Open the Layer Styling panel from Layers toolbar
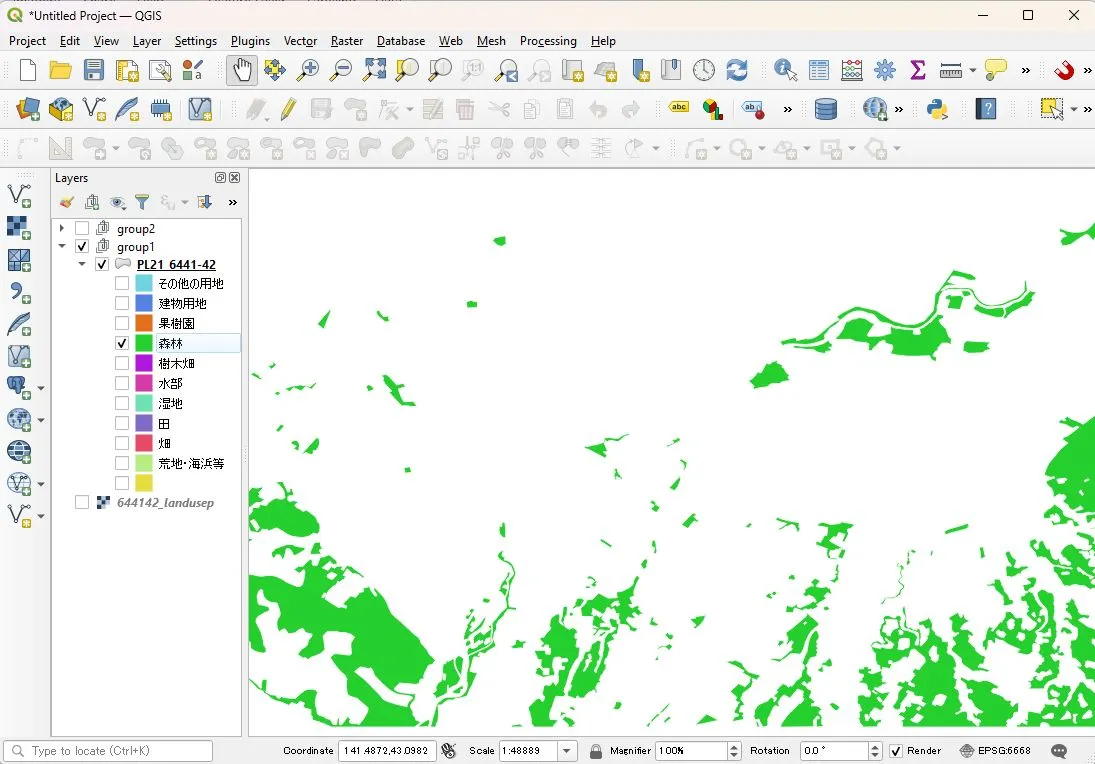 coord(66,201)
